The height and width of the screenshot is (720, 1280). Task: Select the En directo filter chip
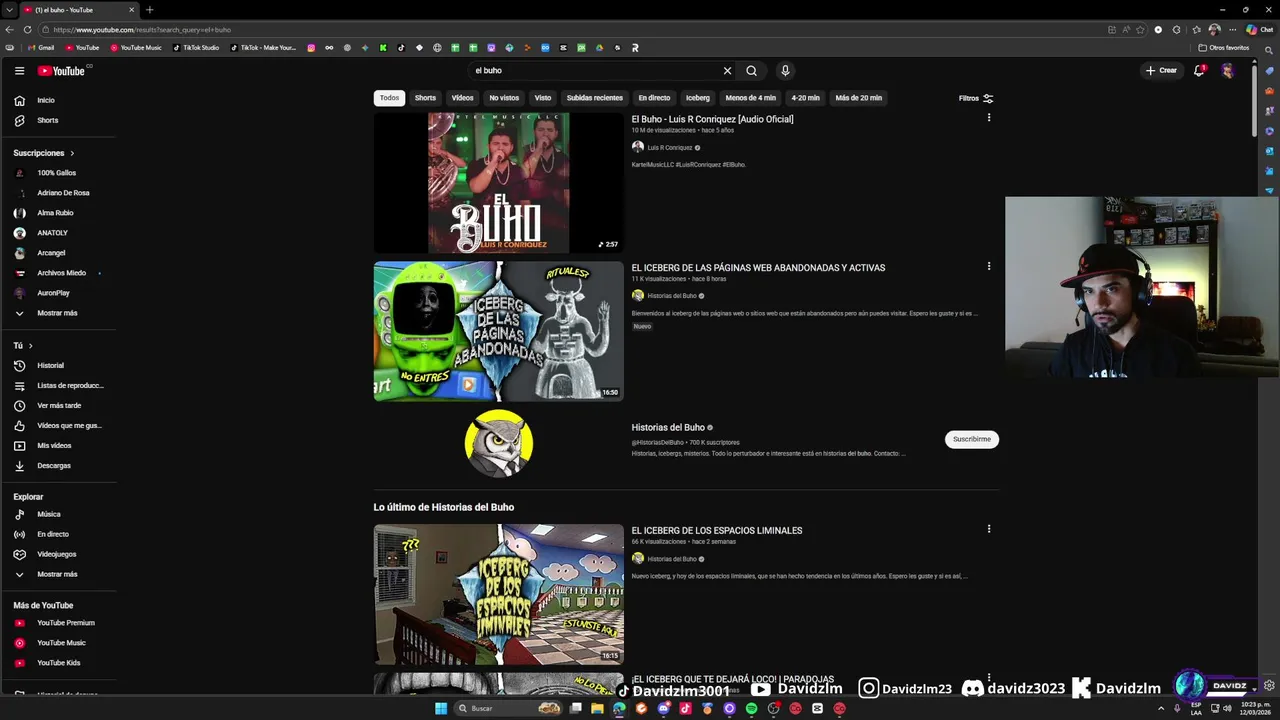[654, 98]
